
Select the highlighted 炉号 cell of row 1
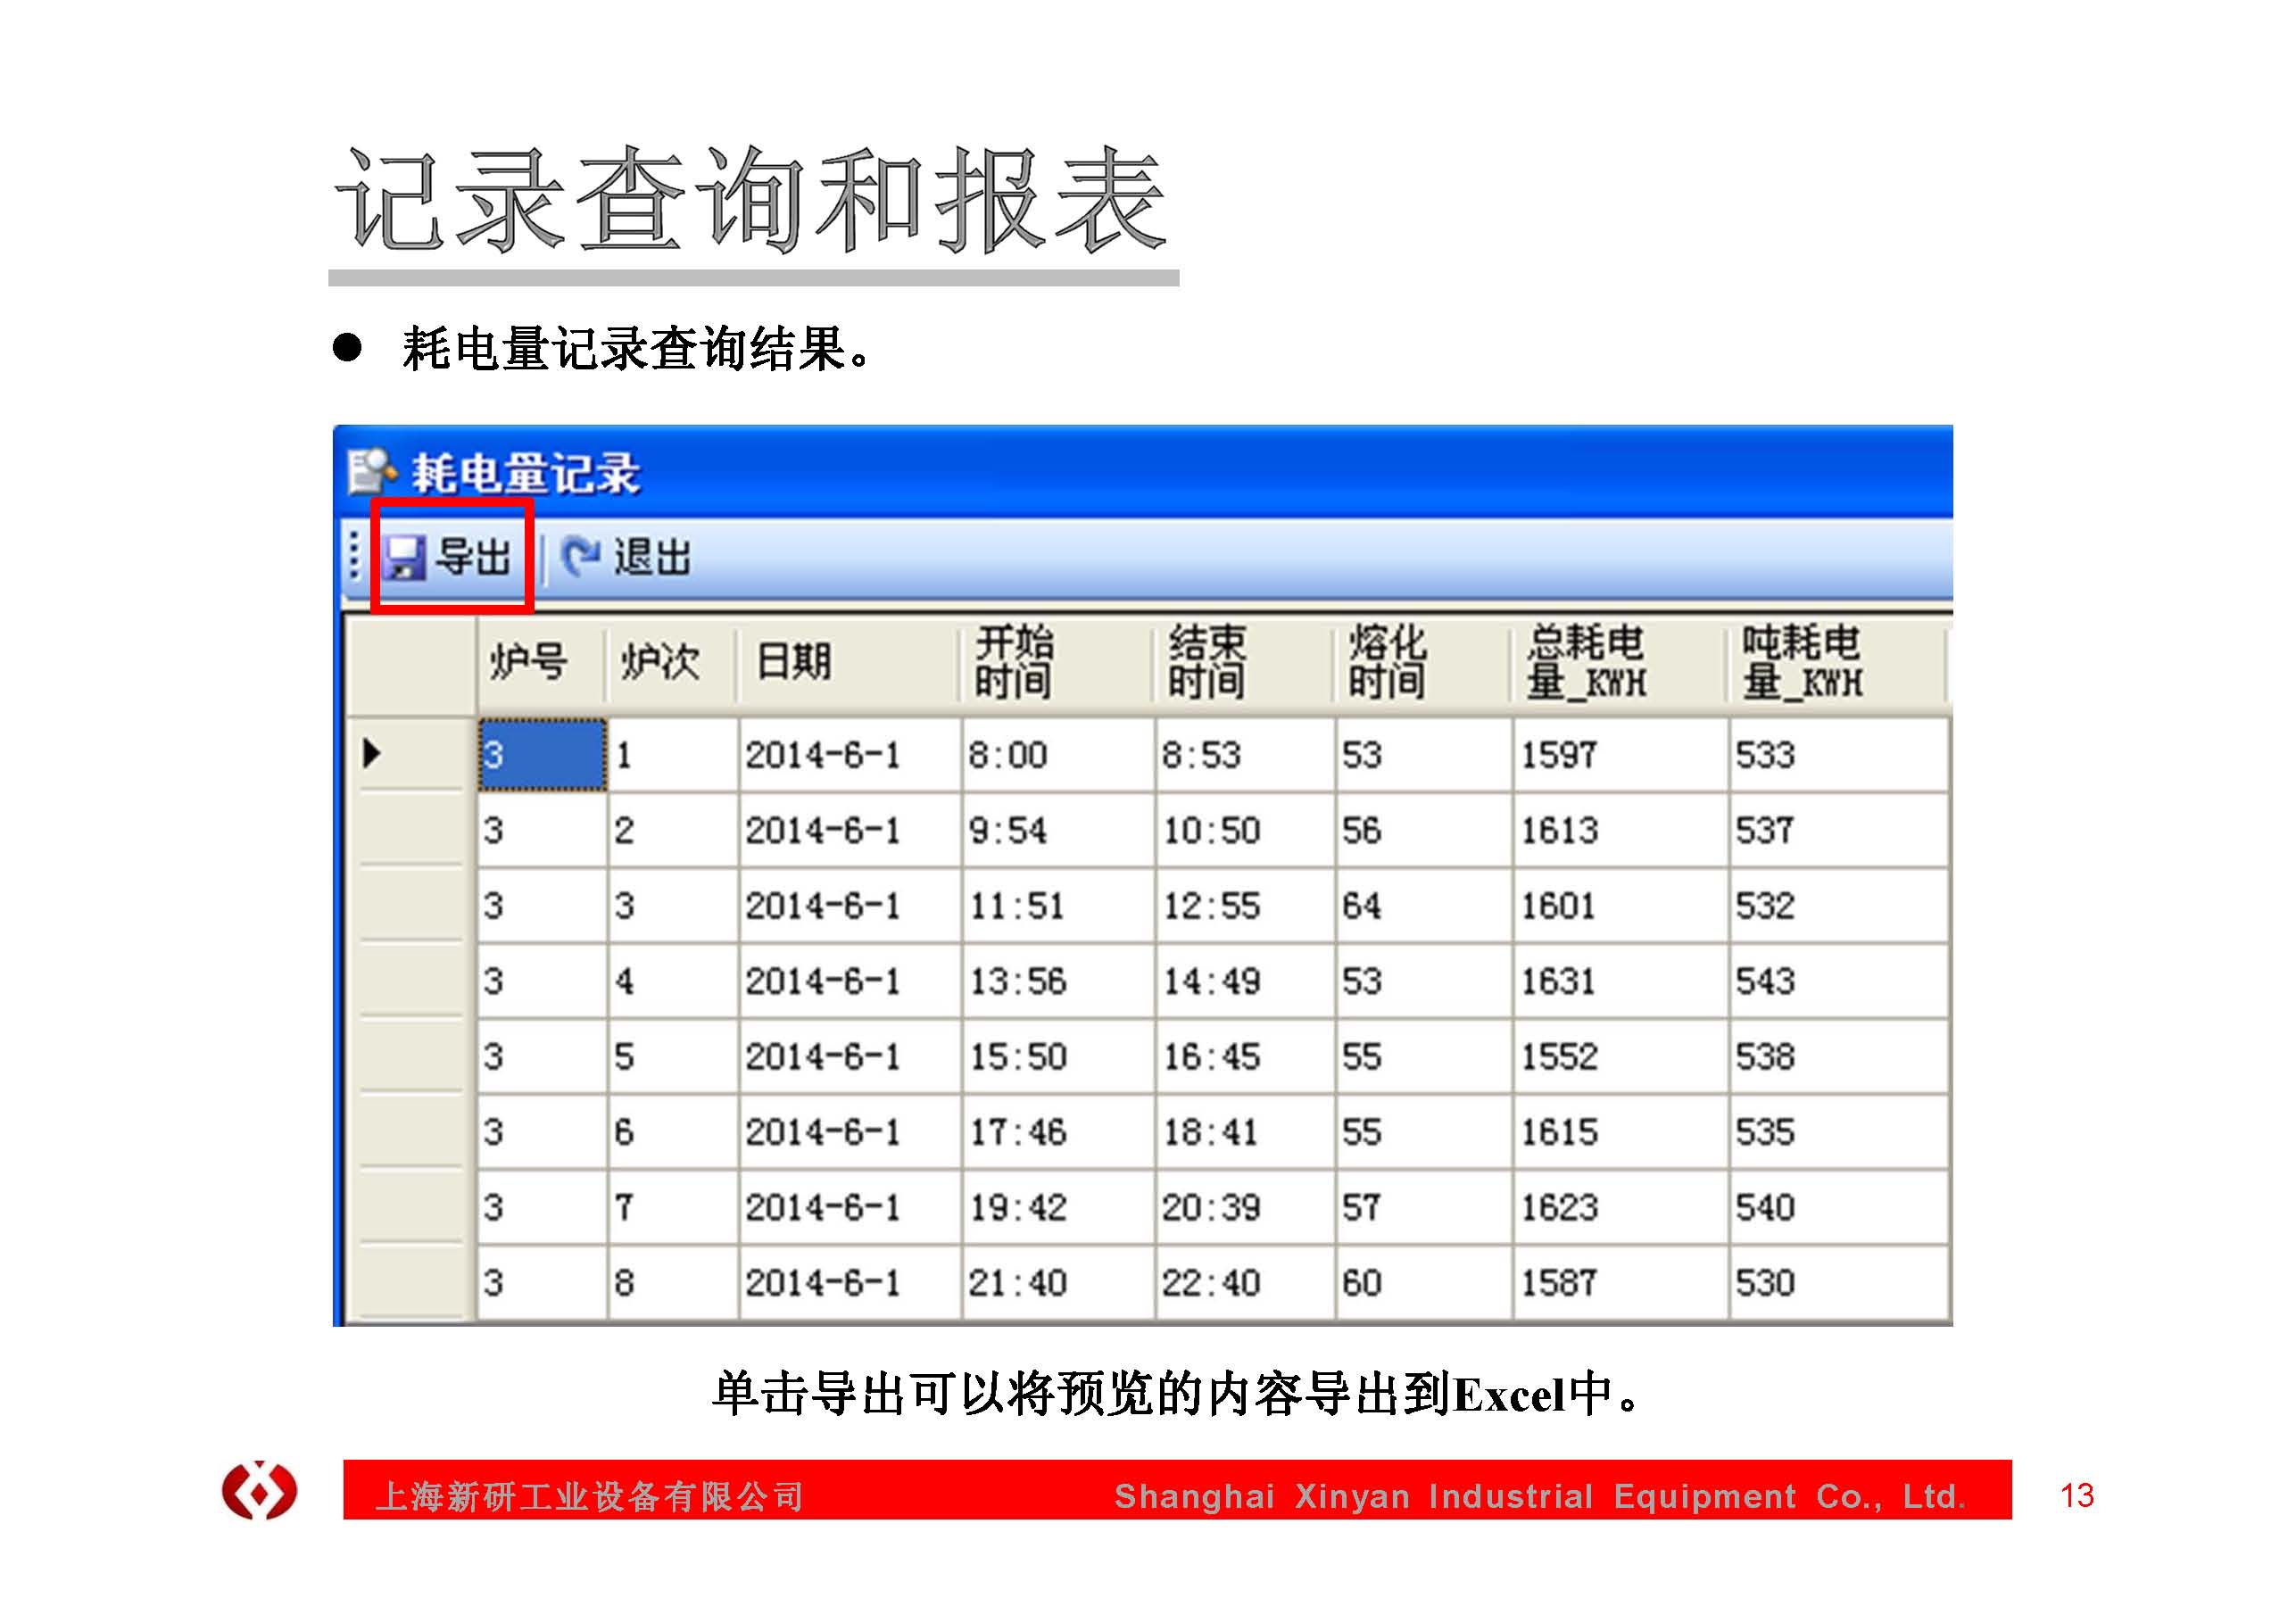coord(542,755)
